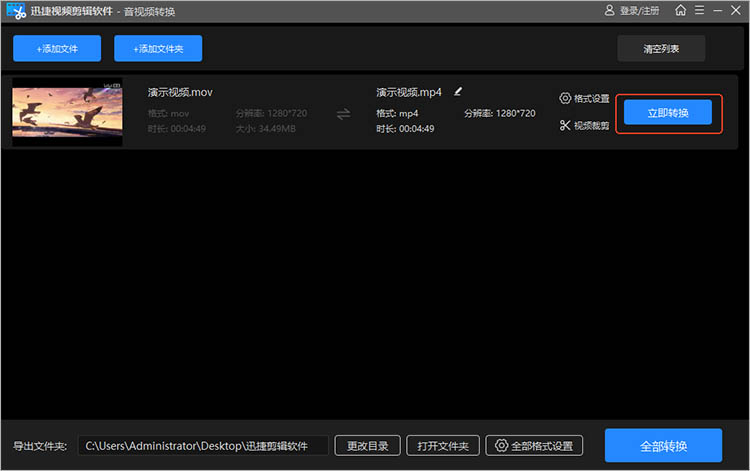The height and width of the screenshot is (471, 750).
Task: Click the user account icon
Action: pyautogui.click(x=609, y=10)
